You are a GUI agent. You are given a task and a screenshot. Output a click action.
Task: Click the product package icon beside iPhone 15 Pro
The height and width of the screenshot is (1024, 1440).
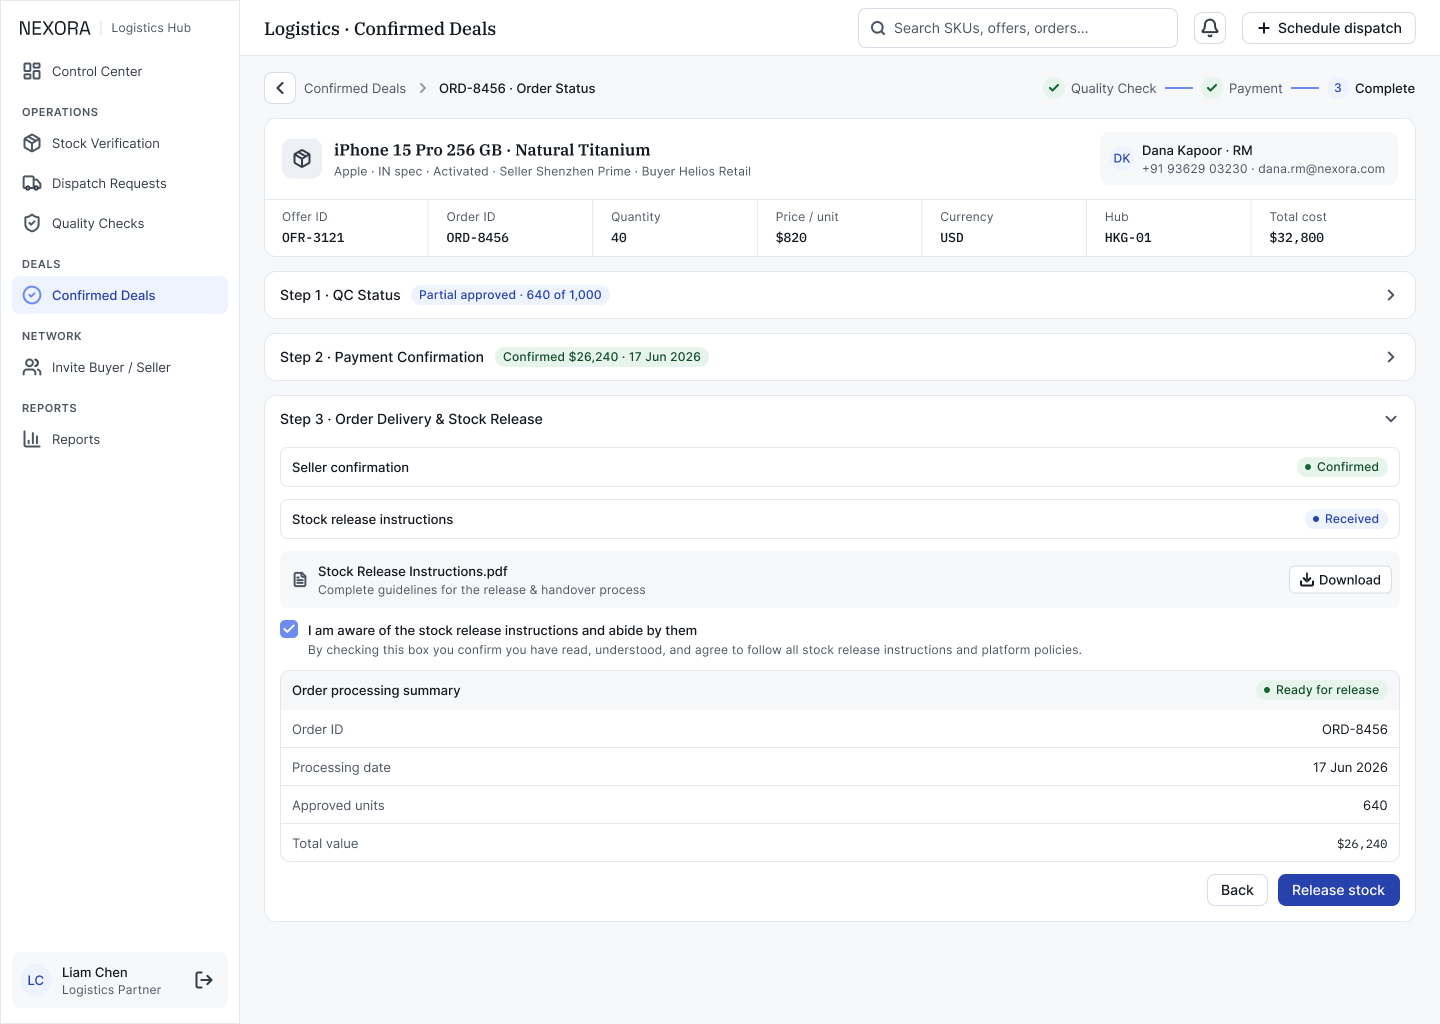pos(302,158)
